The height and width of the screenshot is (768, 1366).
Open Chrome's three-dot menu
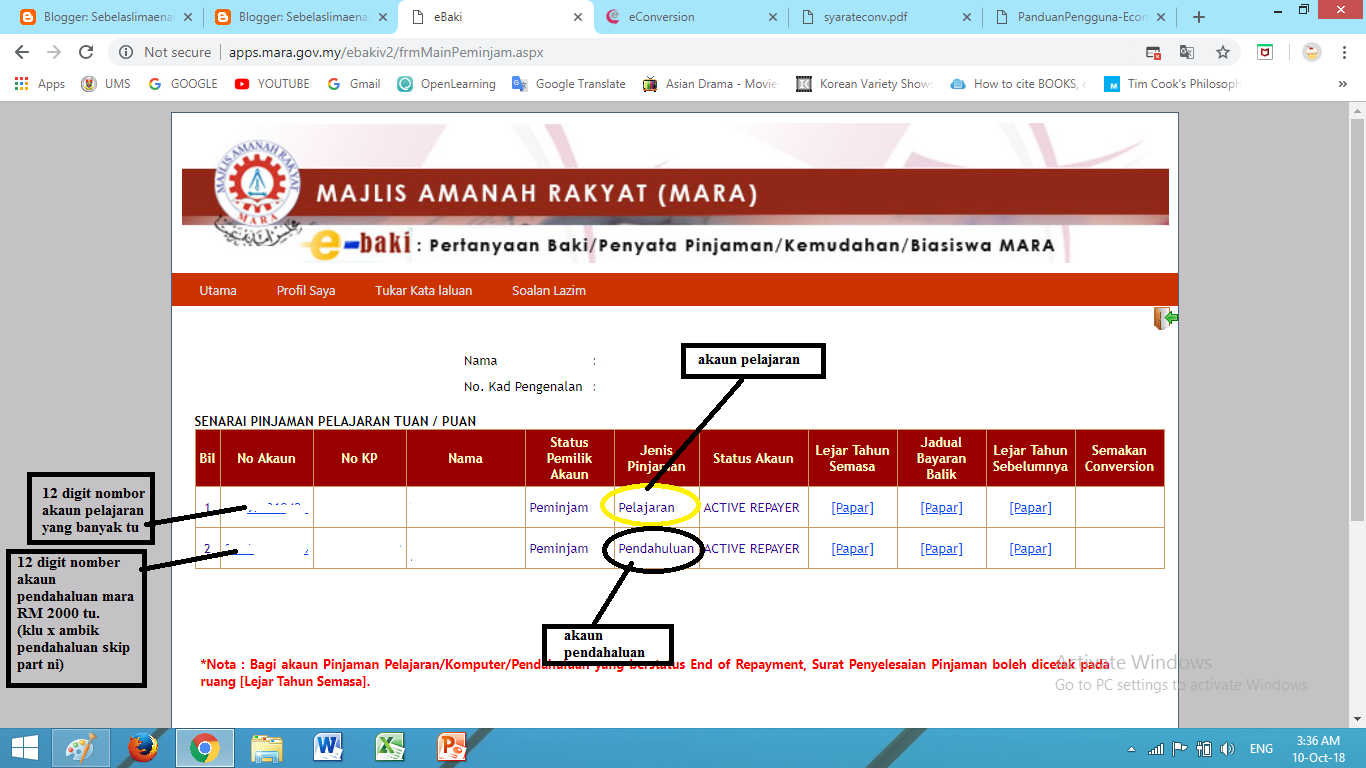1345,52
